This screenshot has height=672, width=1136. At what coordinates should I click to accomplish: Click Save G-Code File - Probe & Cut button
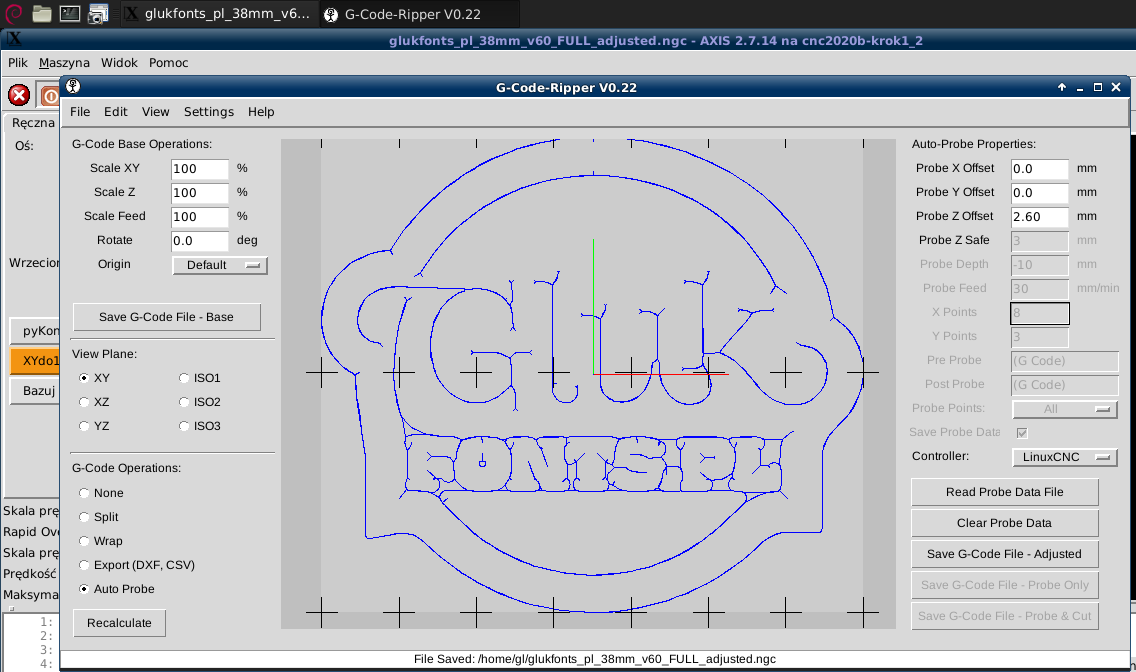tap(1005, 616)
